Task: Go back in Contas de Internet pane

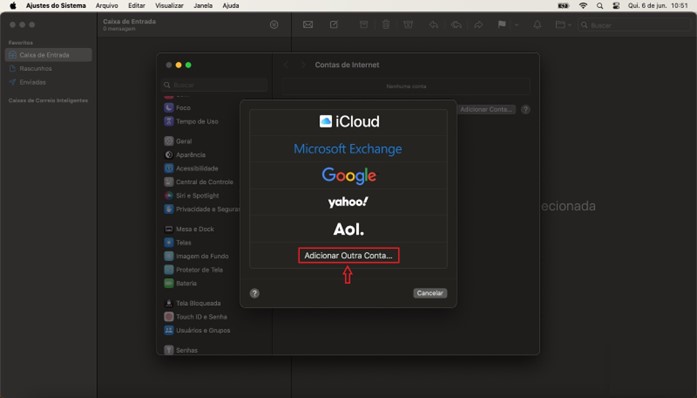Action: point(286,65)
